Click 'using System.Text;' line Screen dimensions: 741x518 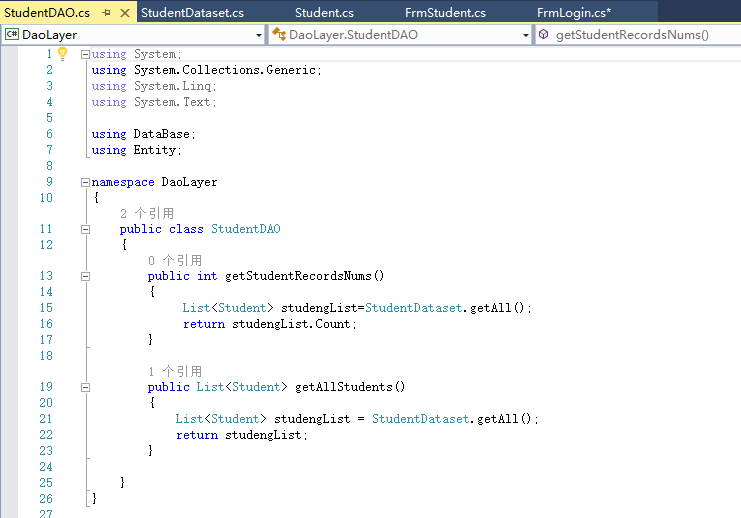tap(154, 102)
